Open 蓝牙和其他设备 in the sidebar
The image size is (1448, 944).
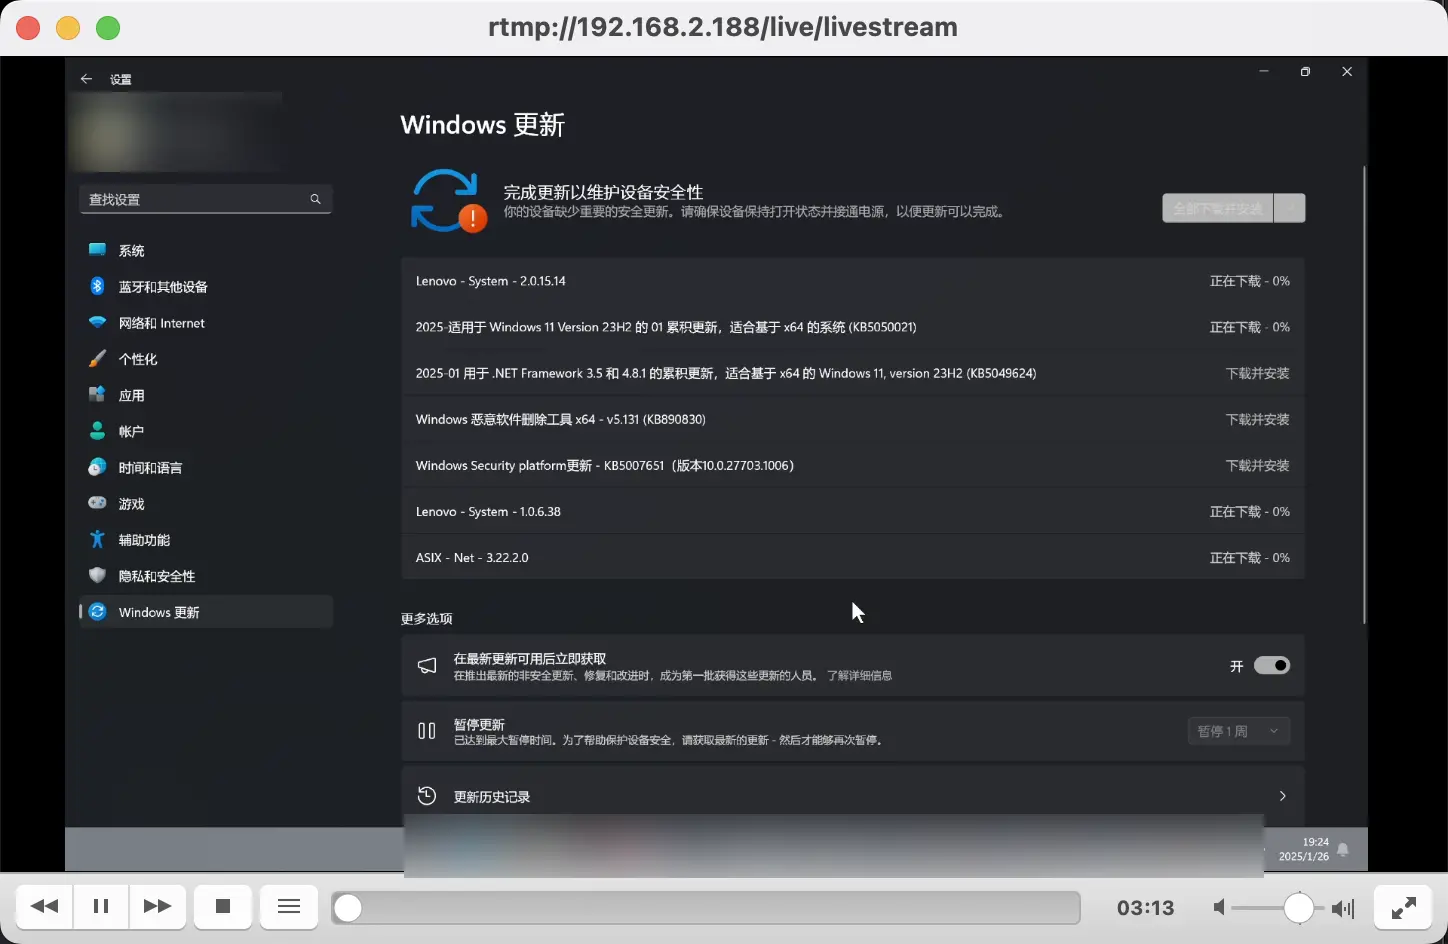click(x=205, y=287)
